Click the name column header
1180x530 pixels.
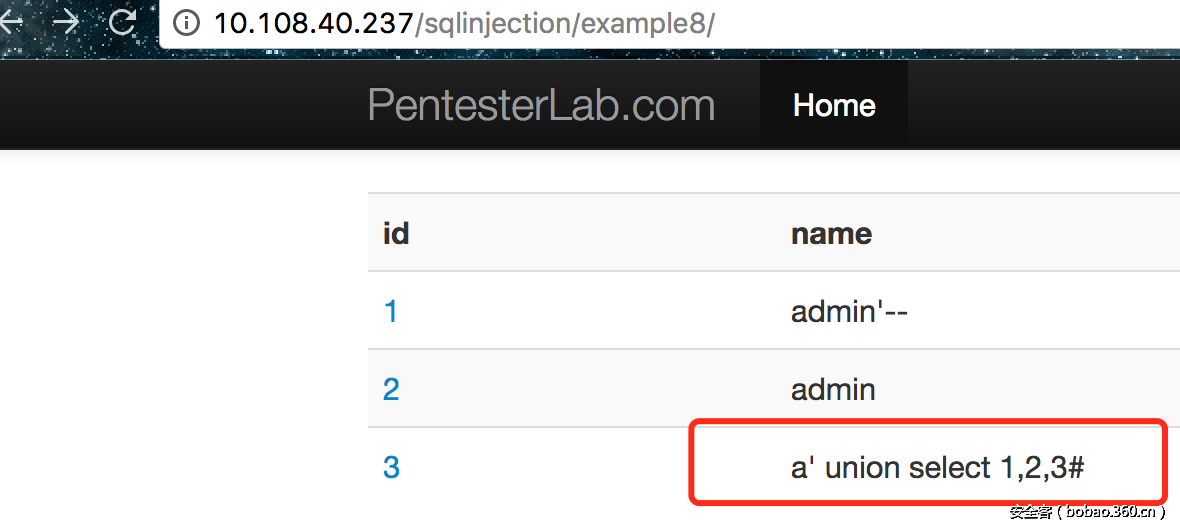click(831, 233)
